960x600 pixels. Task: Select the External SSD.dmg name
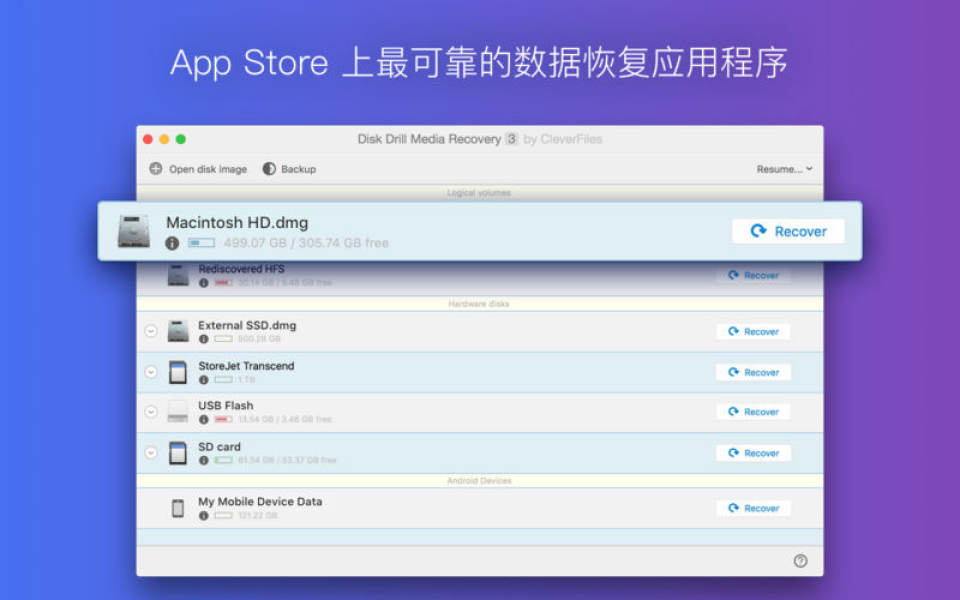click(x=247, y=325)
